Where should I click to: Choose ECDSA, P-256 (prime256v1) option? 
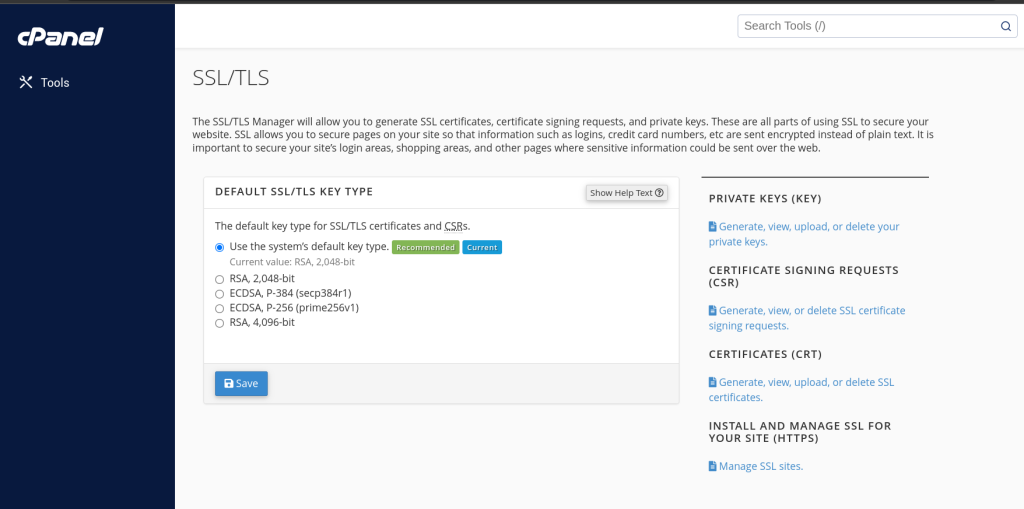tap(219, 308)
